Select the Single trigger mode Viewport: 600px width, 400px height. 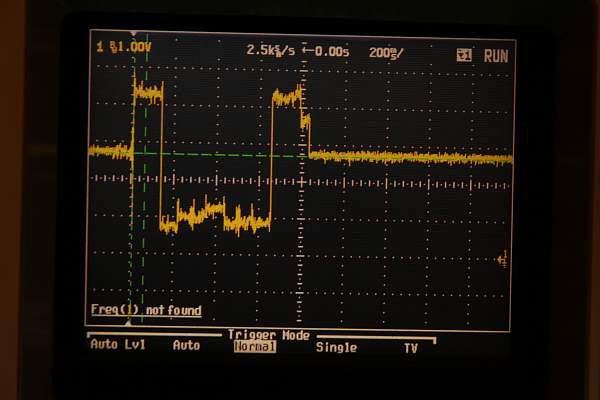[335, 347]
